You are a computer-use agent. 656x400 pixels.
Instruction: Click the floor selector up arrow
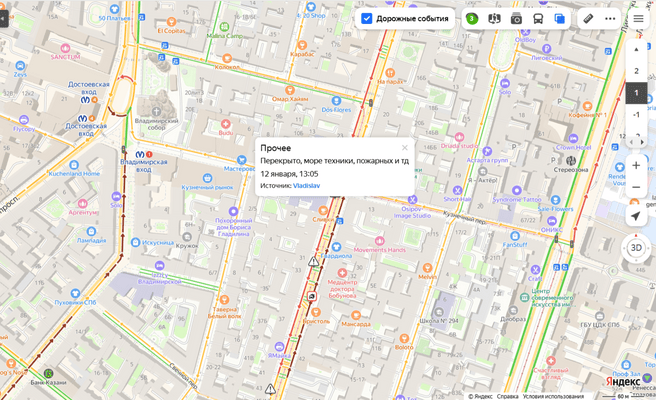[636, 49]
